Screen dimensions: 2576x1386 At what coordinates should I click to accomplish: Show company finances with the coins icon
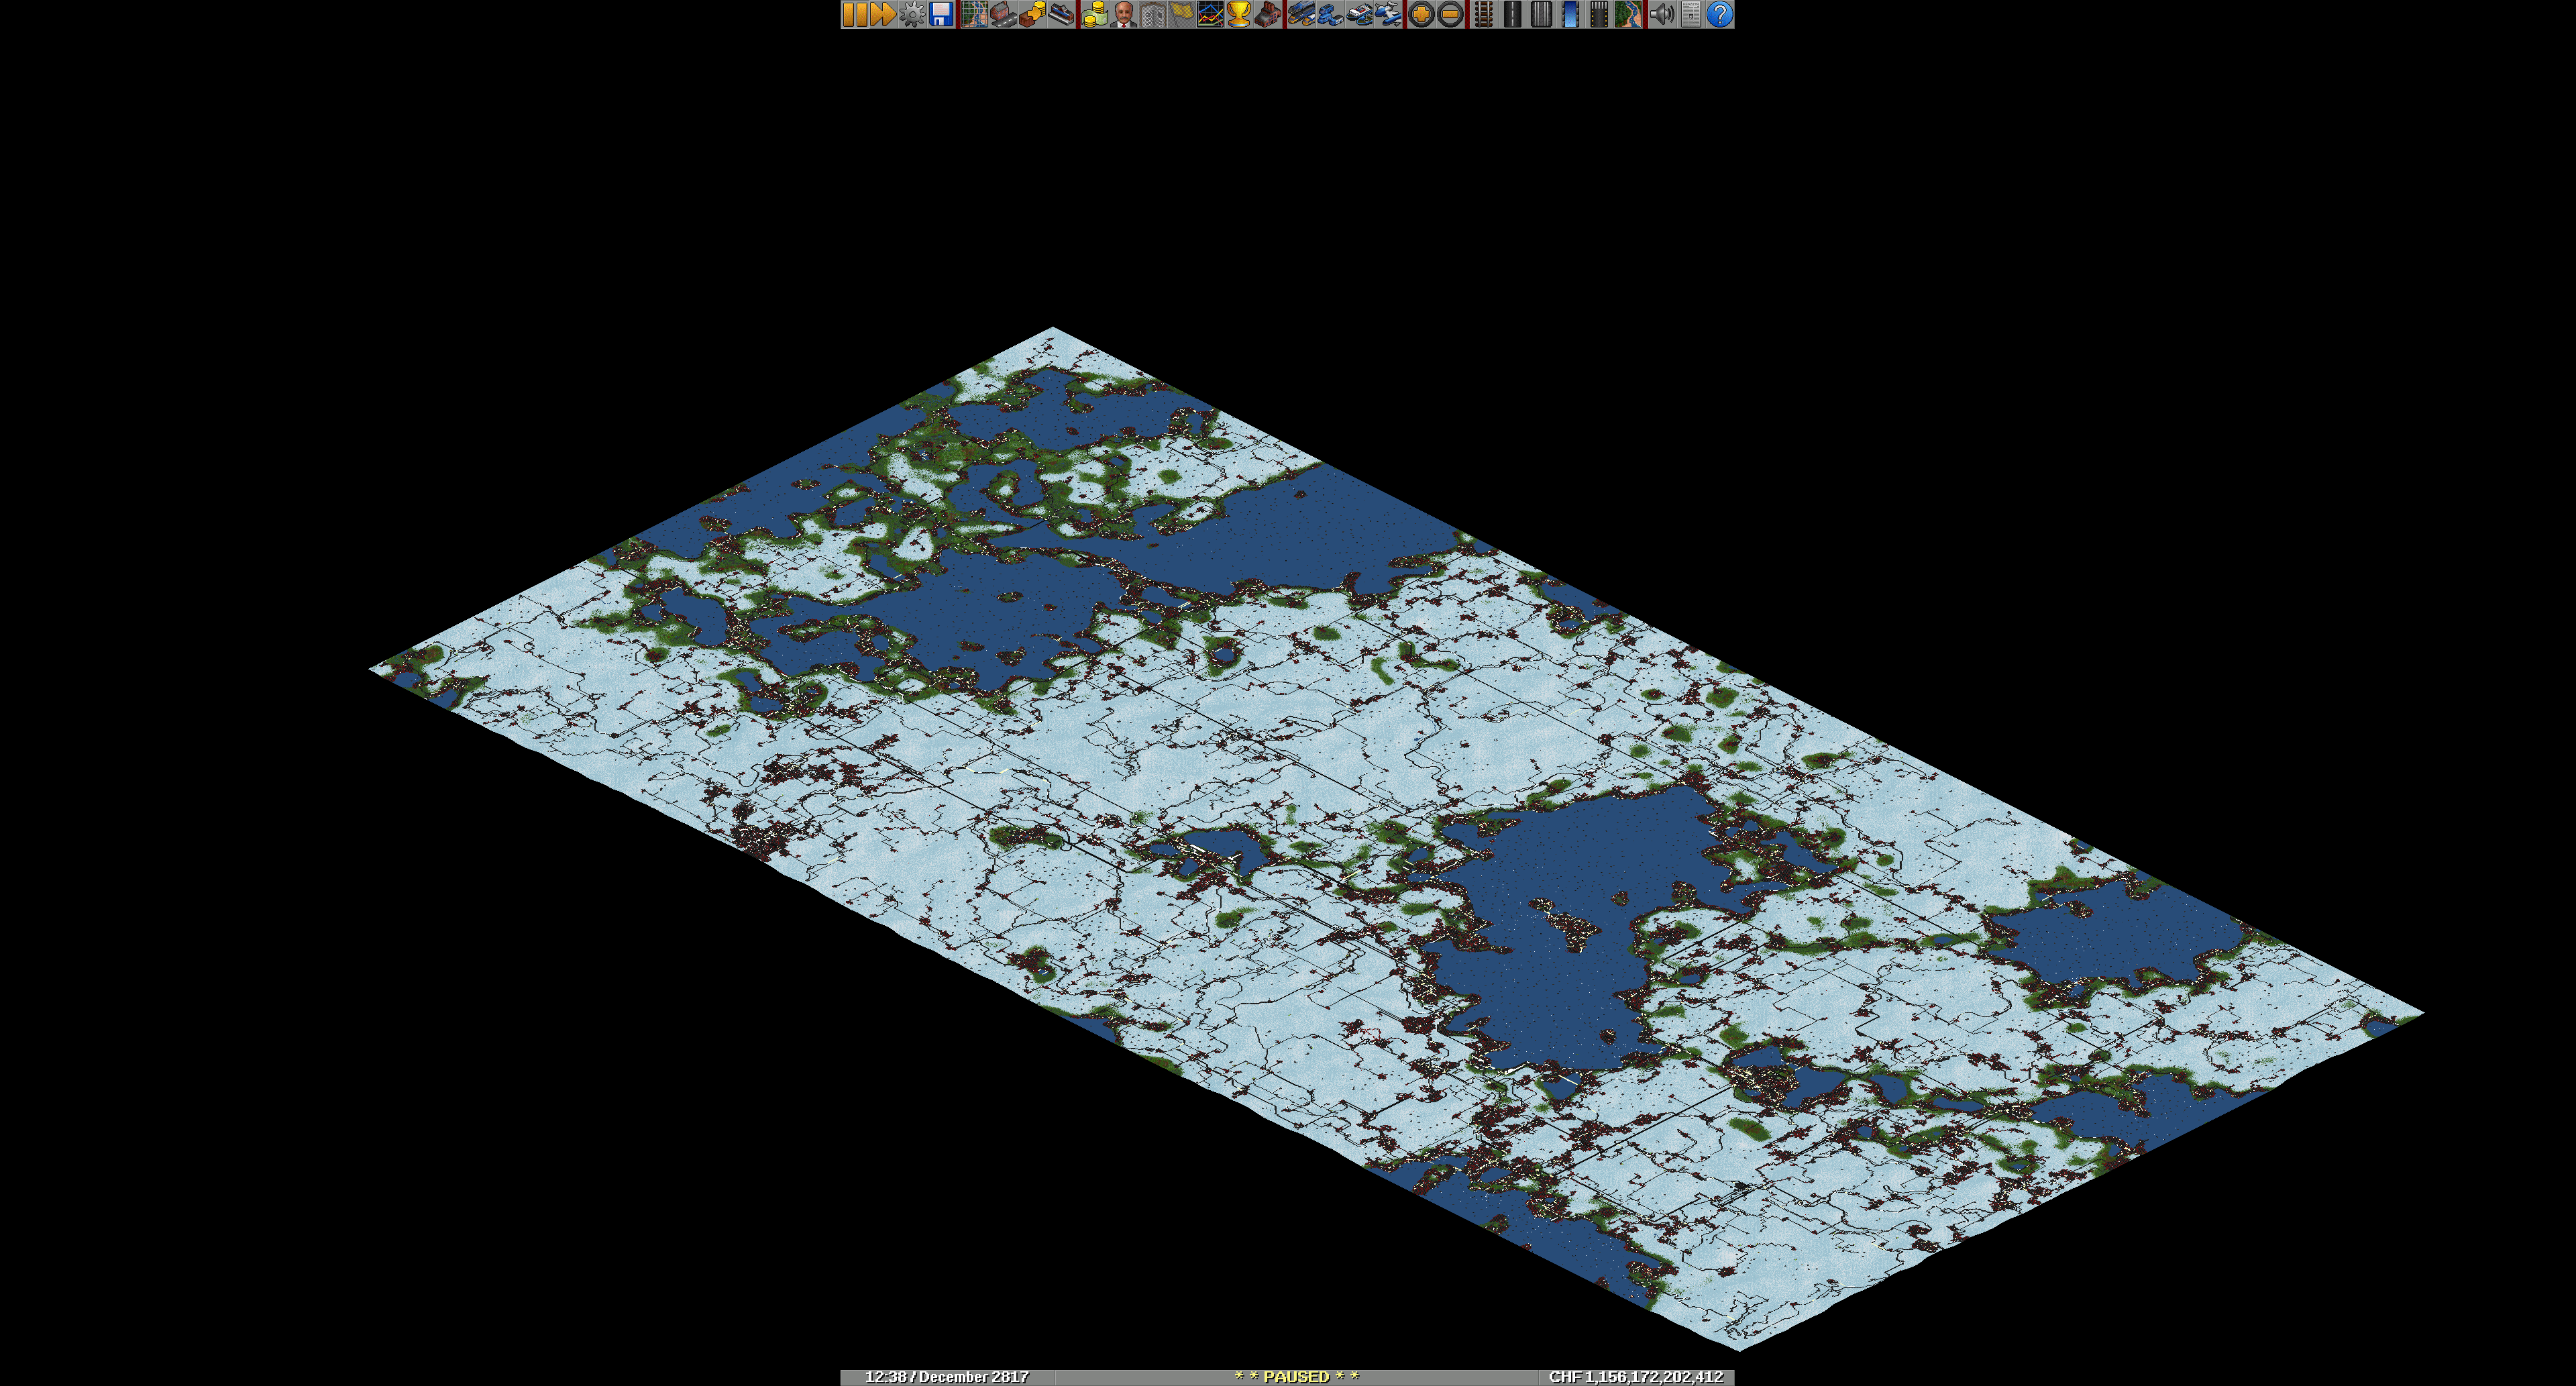point(1095,14)
